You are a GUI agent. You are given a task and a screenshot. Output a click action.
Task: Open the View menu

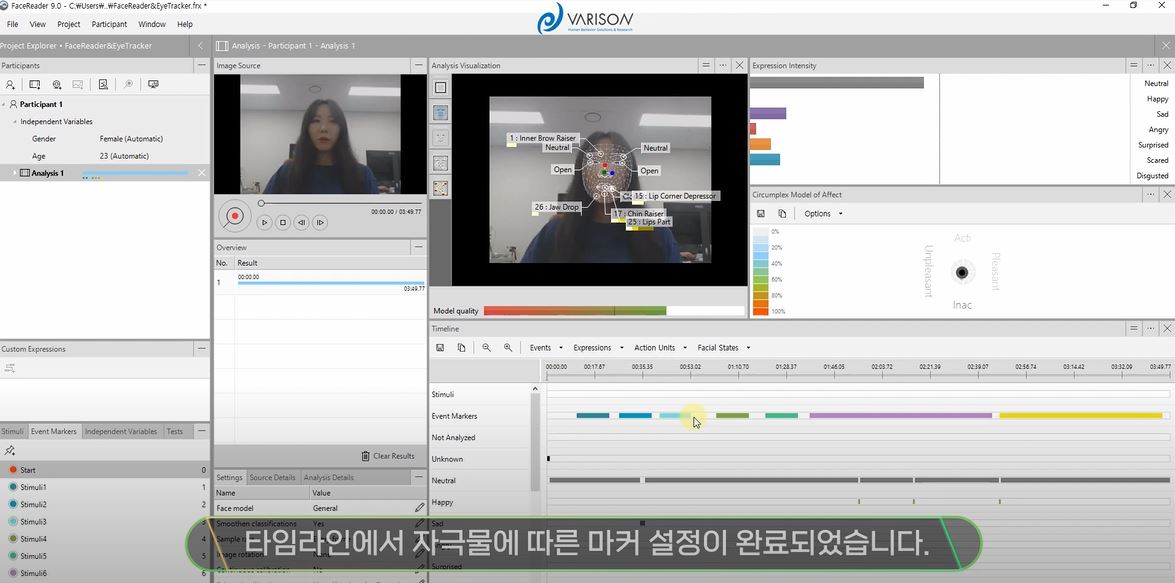click(37, 24)
